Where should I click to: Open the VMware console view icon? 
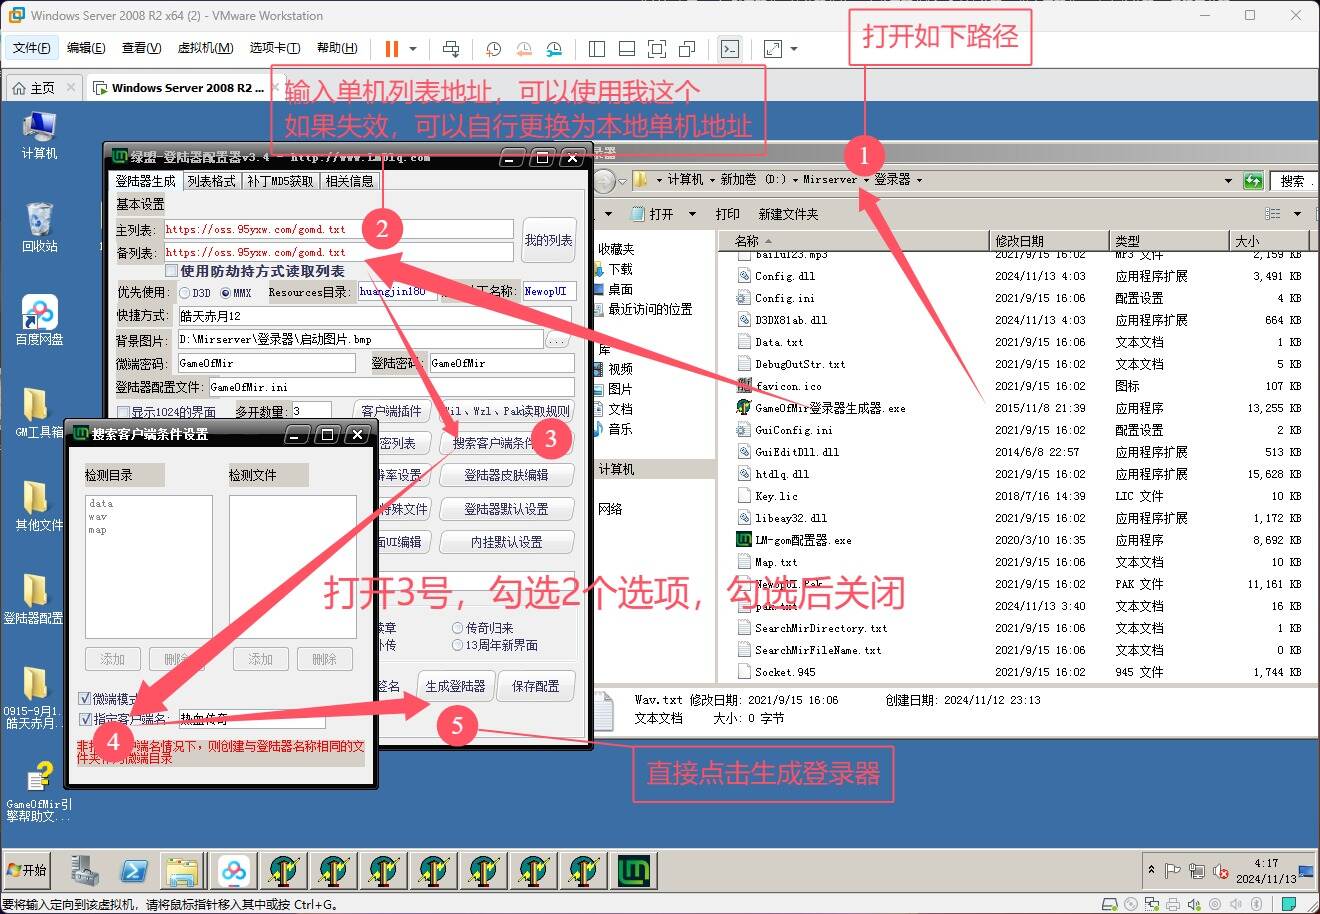pos(730,48)
